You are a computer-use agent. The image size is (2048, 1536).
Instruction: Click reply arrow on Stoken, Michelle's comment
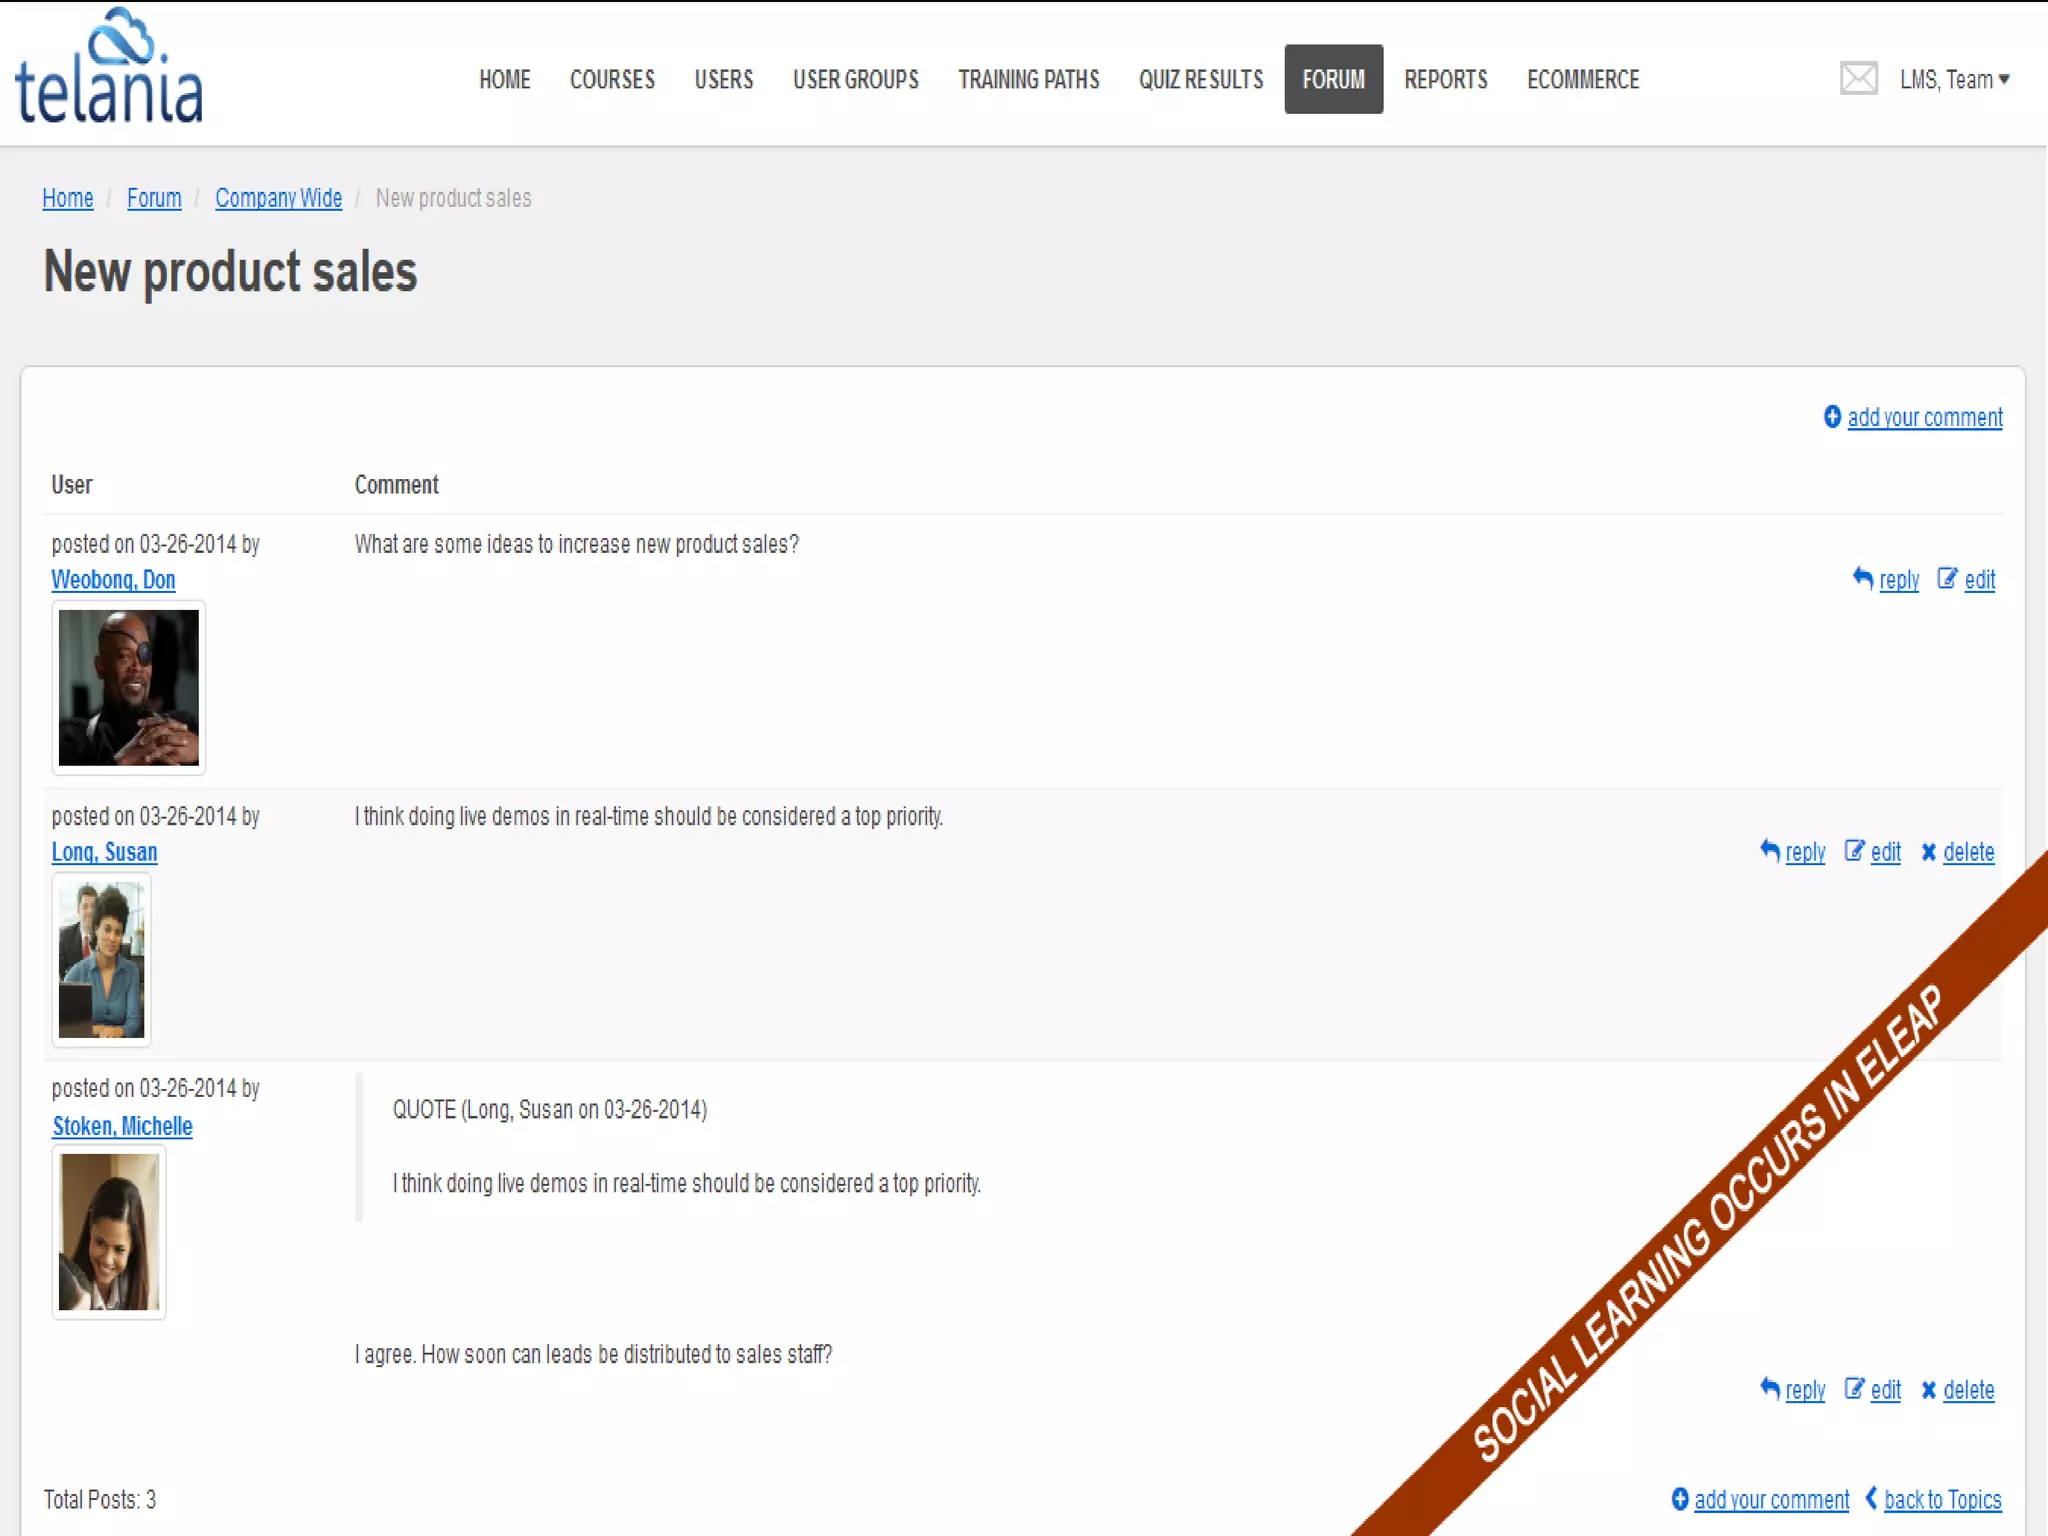[x=1770, y=1389]
